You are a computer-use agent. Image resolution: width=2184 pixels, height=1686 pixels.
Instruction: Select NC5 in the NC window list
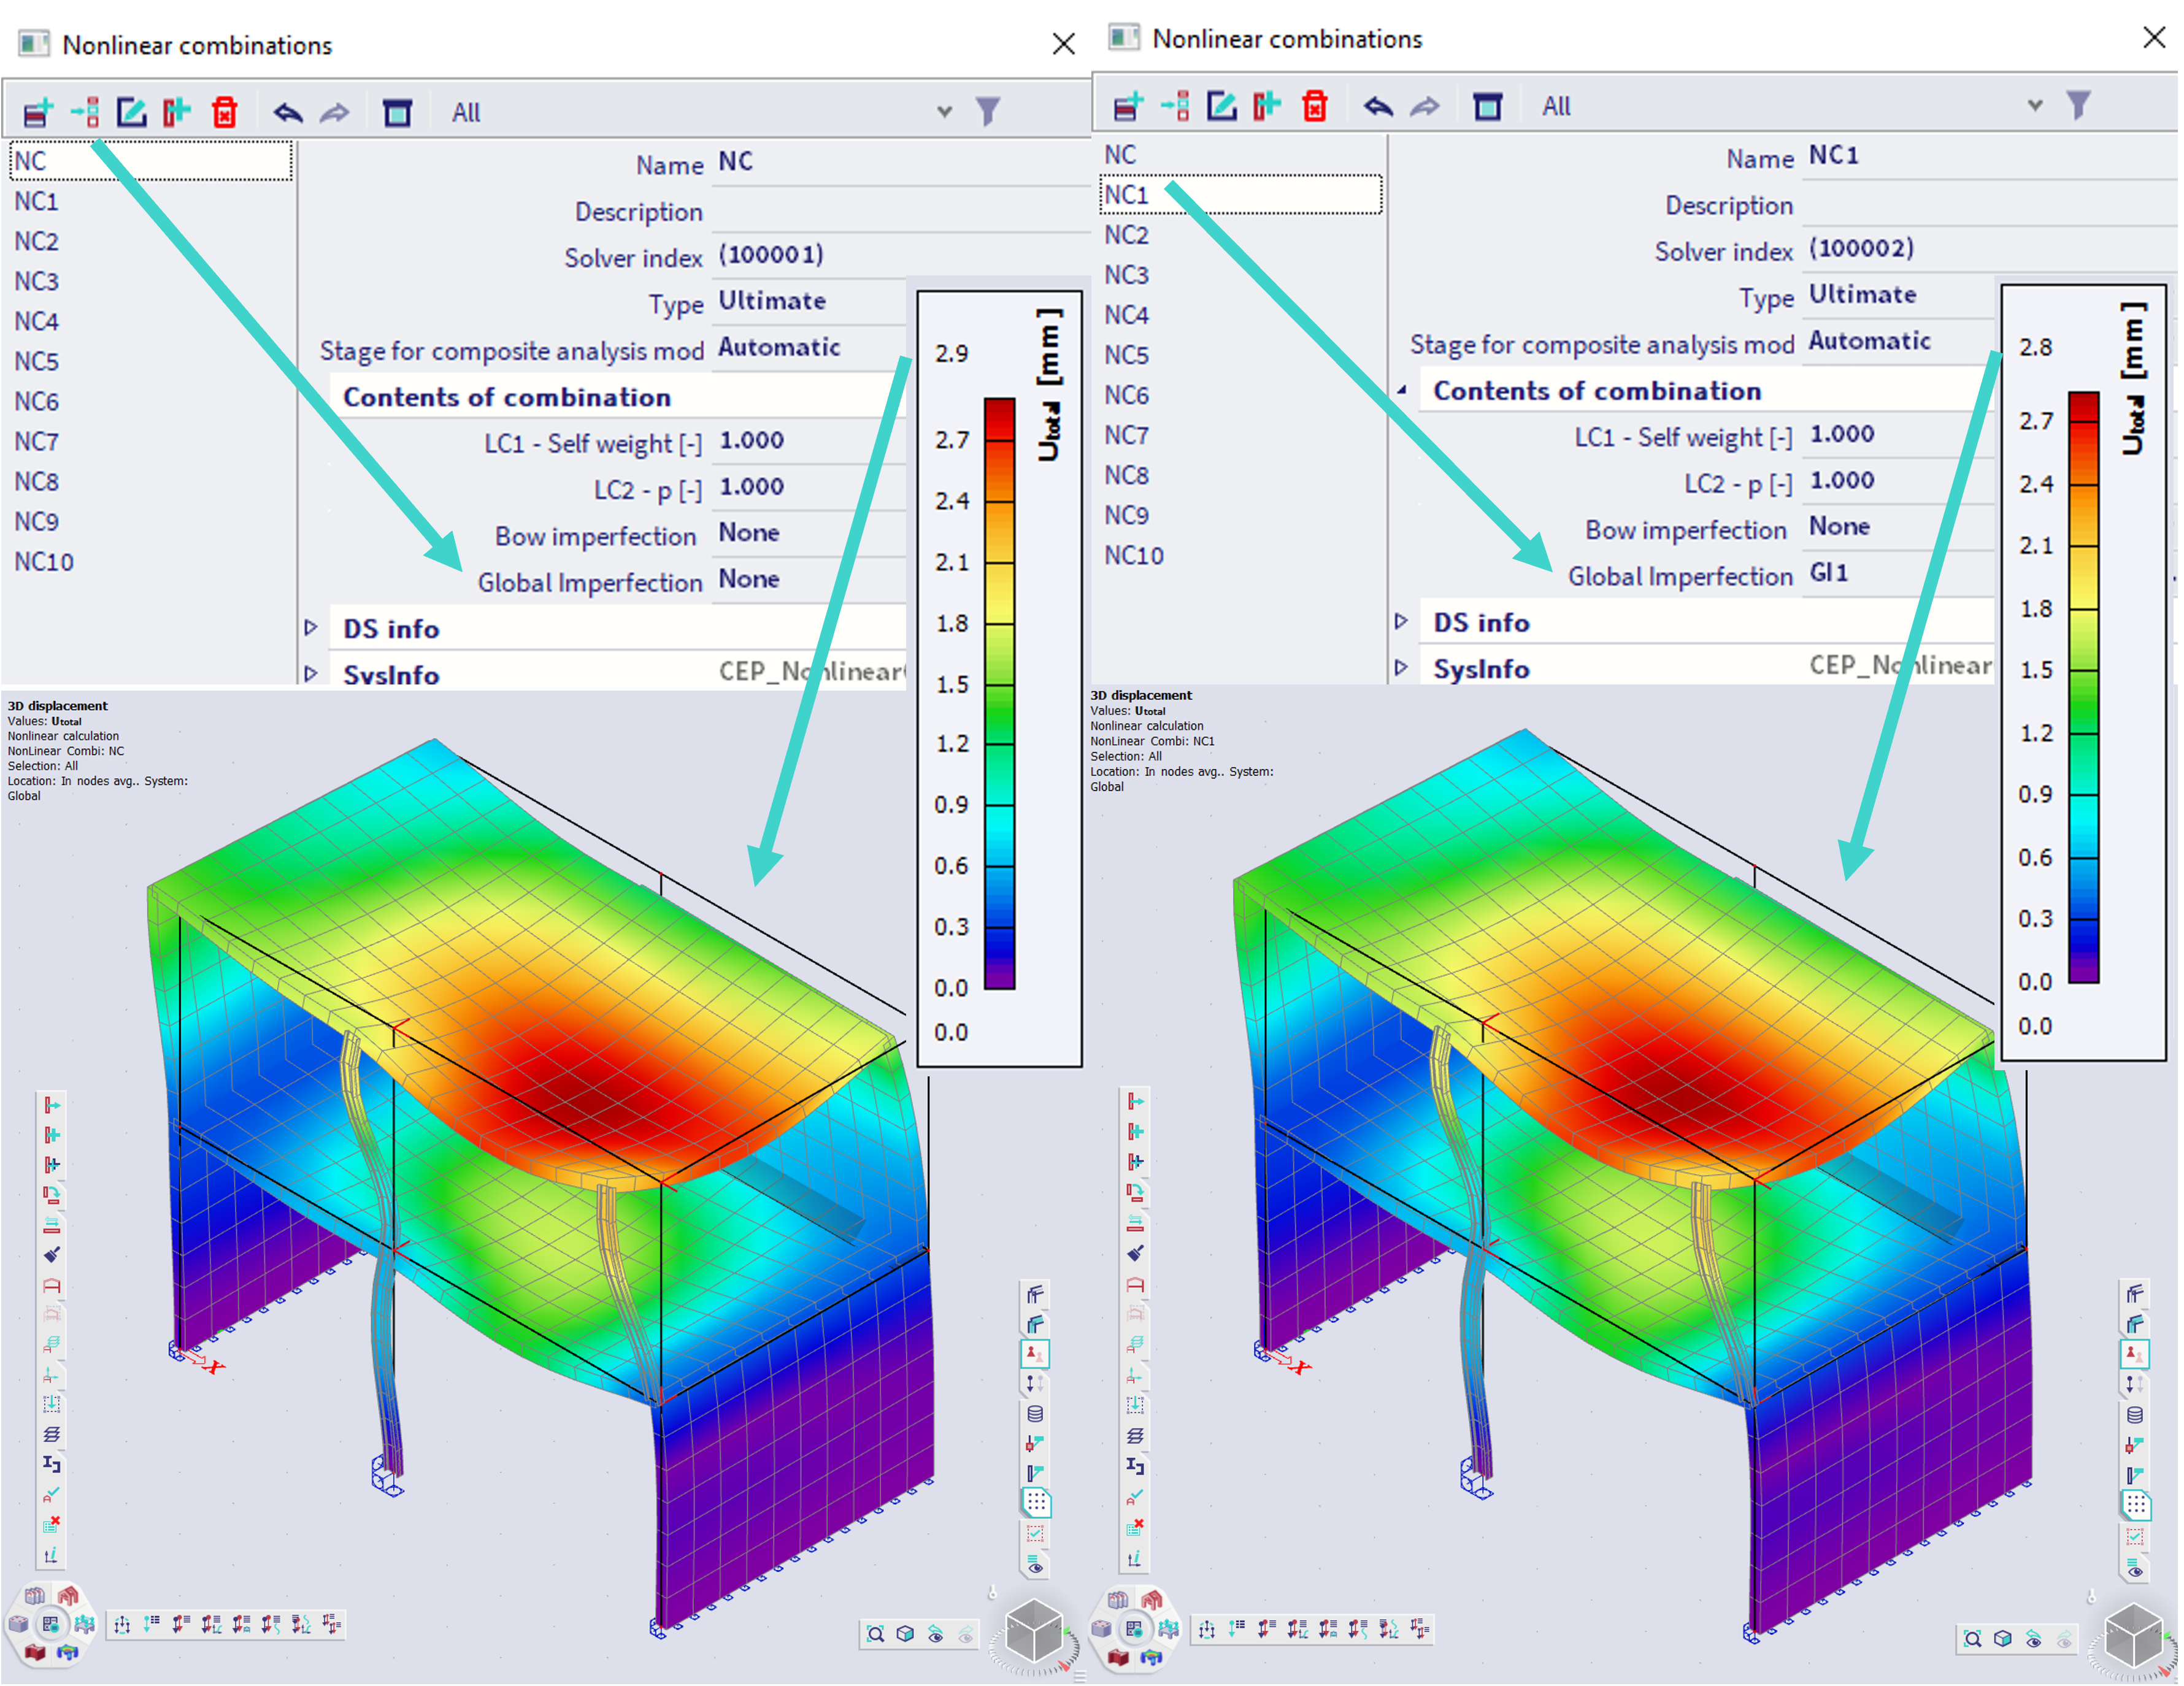37,361
